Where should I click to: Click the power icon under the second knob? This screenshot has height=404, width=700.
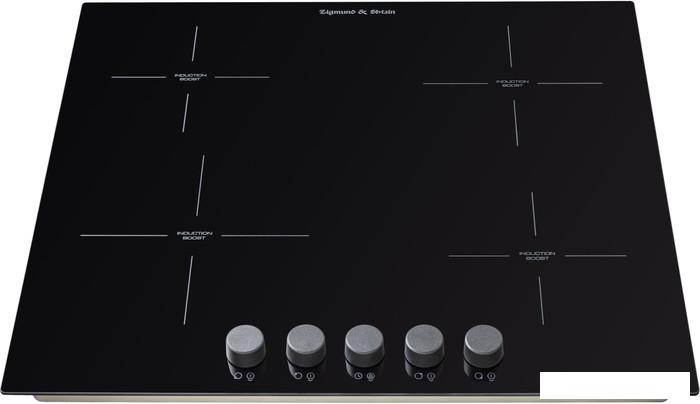tap(310, 378)
